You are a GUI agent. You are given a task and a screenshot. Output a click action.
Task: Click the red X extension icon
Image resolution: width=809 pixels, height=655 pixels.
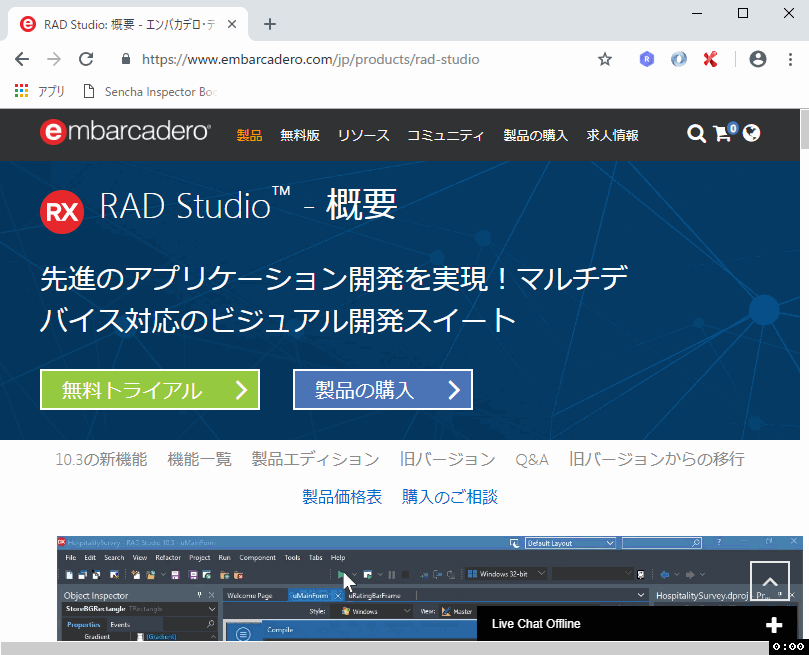point(710,60)
